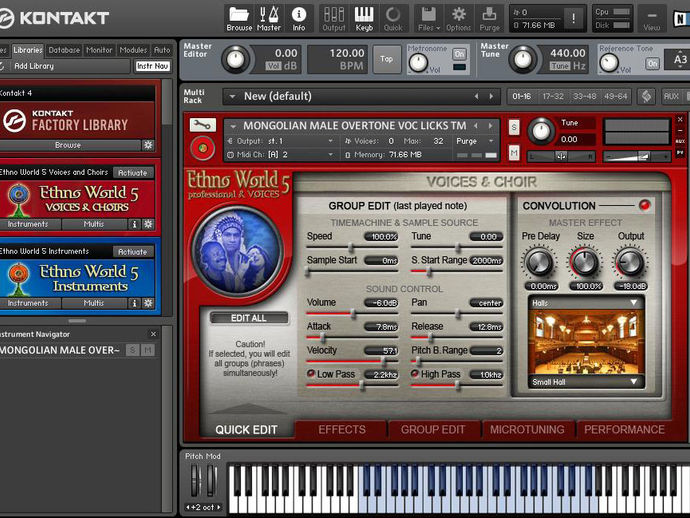The height and width of the screenshot is (518, 690).
Task: Open the Files menu arrow
Action: coord(438,28)
